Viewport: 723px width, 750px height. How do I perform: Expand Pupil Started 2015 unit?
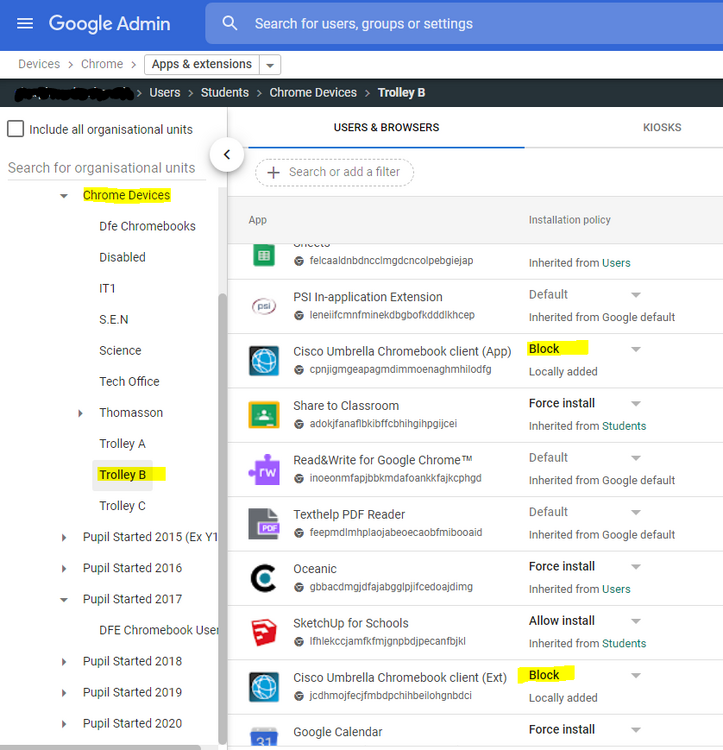(64, 538)
